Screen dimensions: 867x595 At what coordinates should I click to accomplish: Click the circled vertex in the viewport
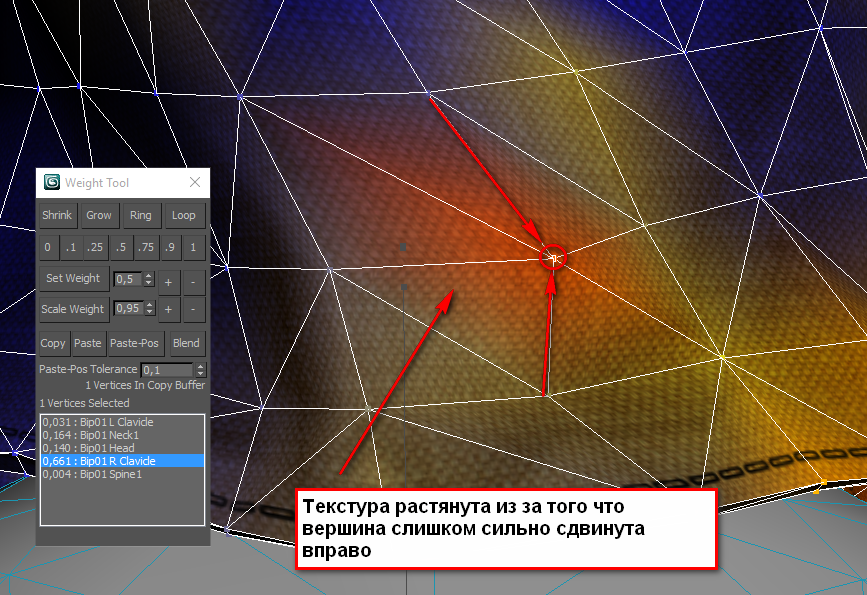tap(551, 257)
